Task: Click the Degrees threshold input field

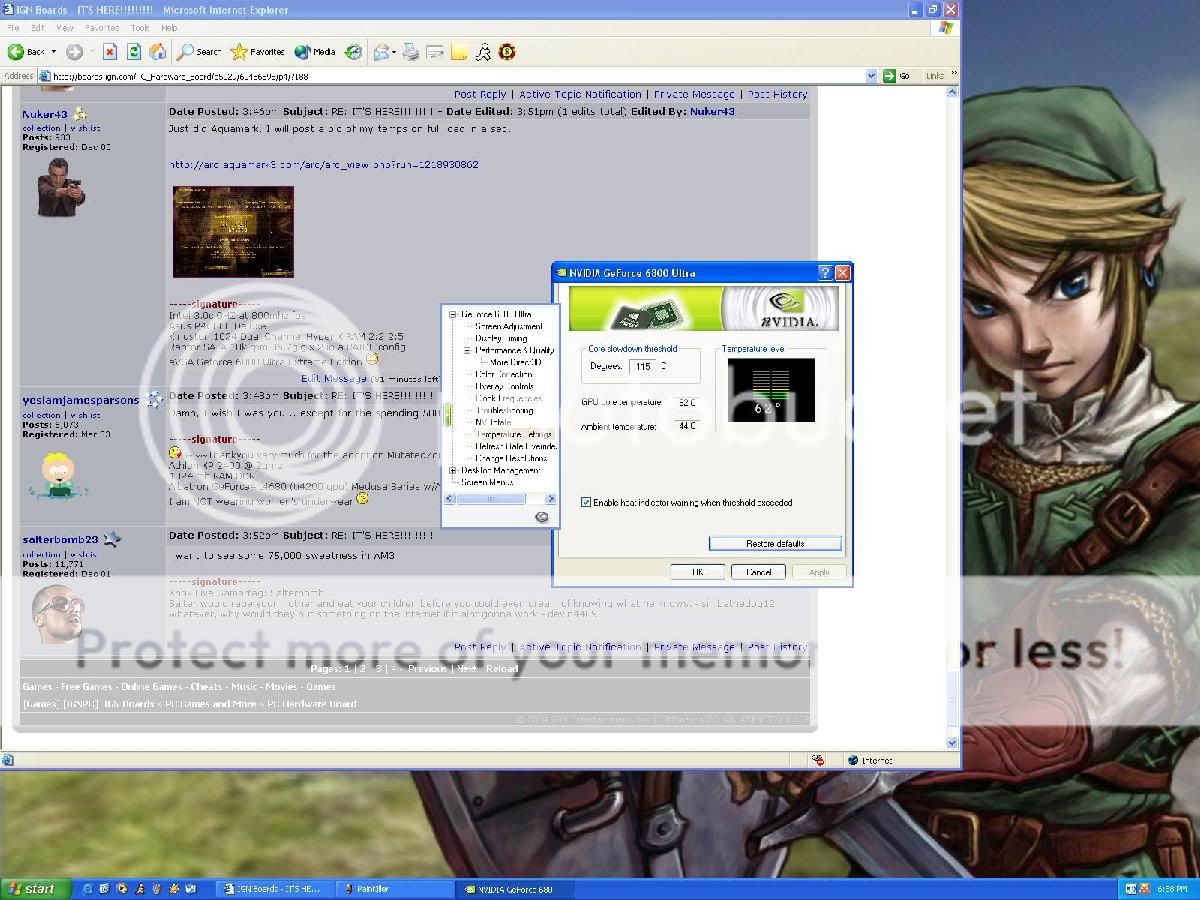Action: click(643, 366)
